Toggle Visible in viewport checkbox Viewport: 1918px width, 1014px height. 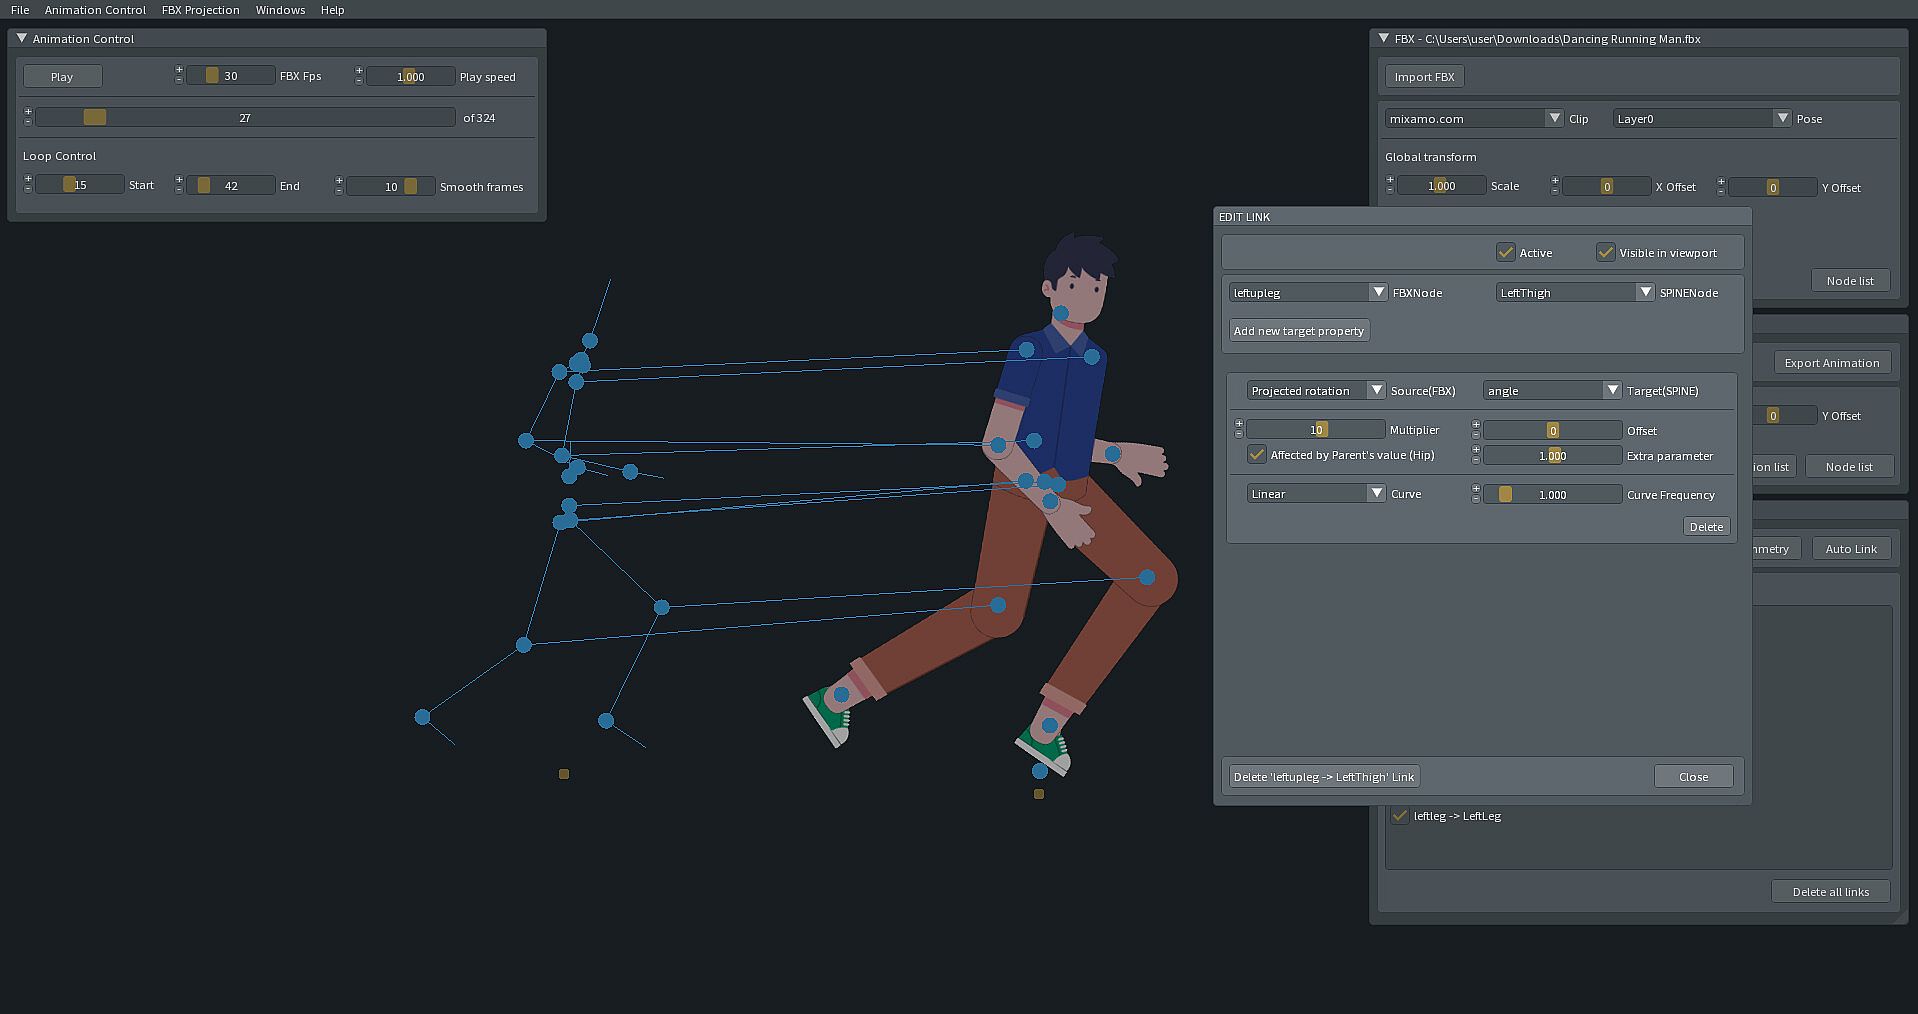(x=1606, y=252)
